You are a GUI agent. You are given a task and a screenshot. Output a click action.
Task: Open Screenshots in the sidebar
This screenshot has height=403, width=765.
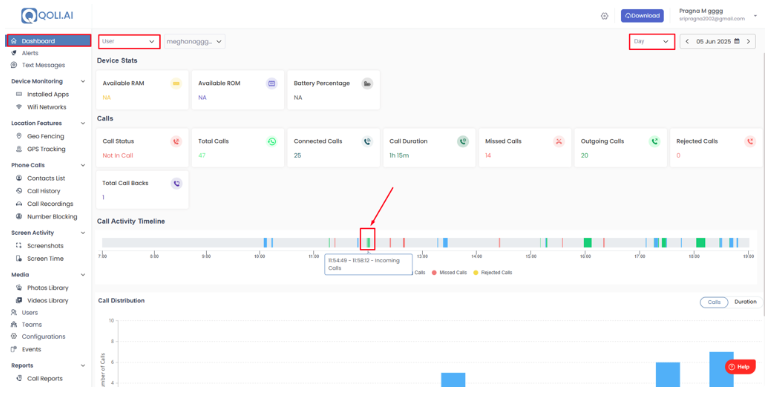point(44,245)
